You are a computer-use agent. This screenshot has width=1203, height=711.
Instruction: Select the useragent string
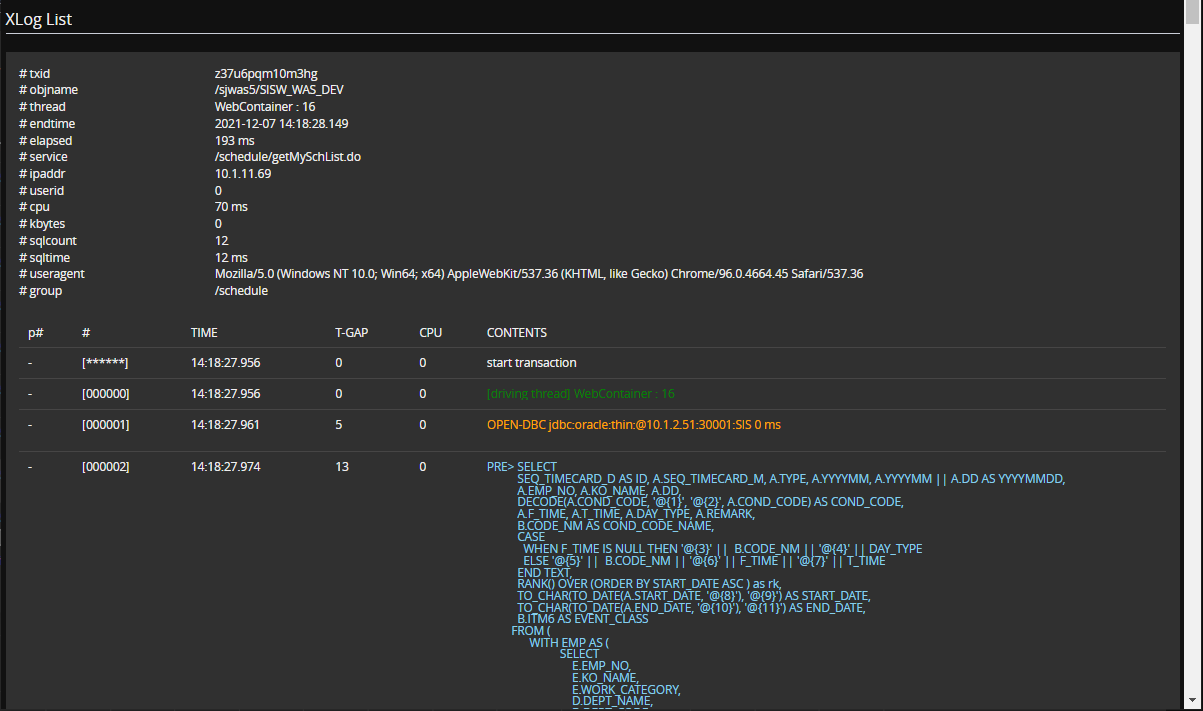(x=538, y=273)
